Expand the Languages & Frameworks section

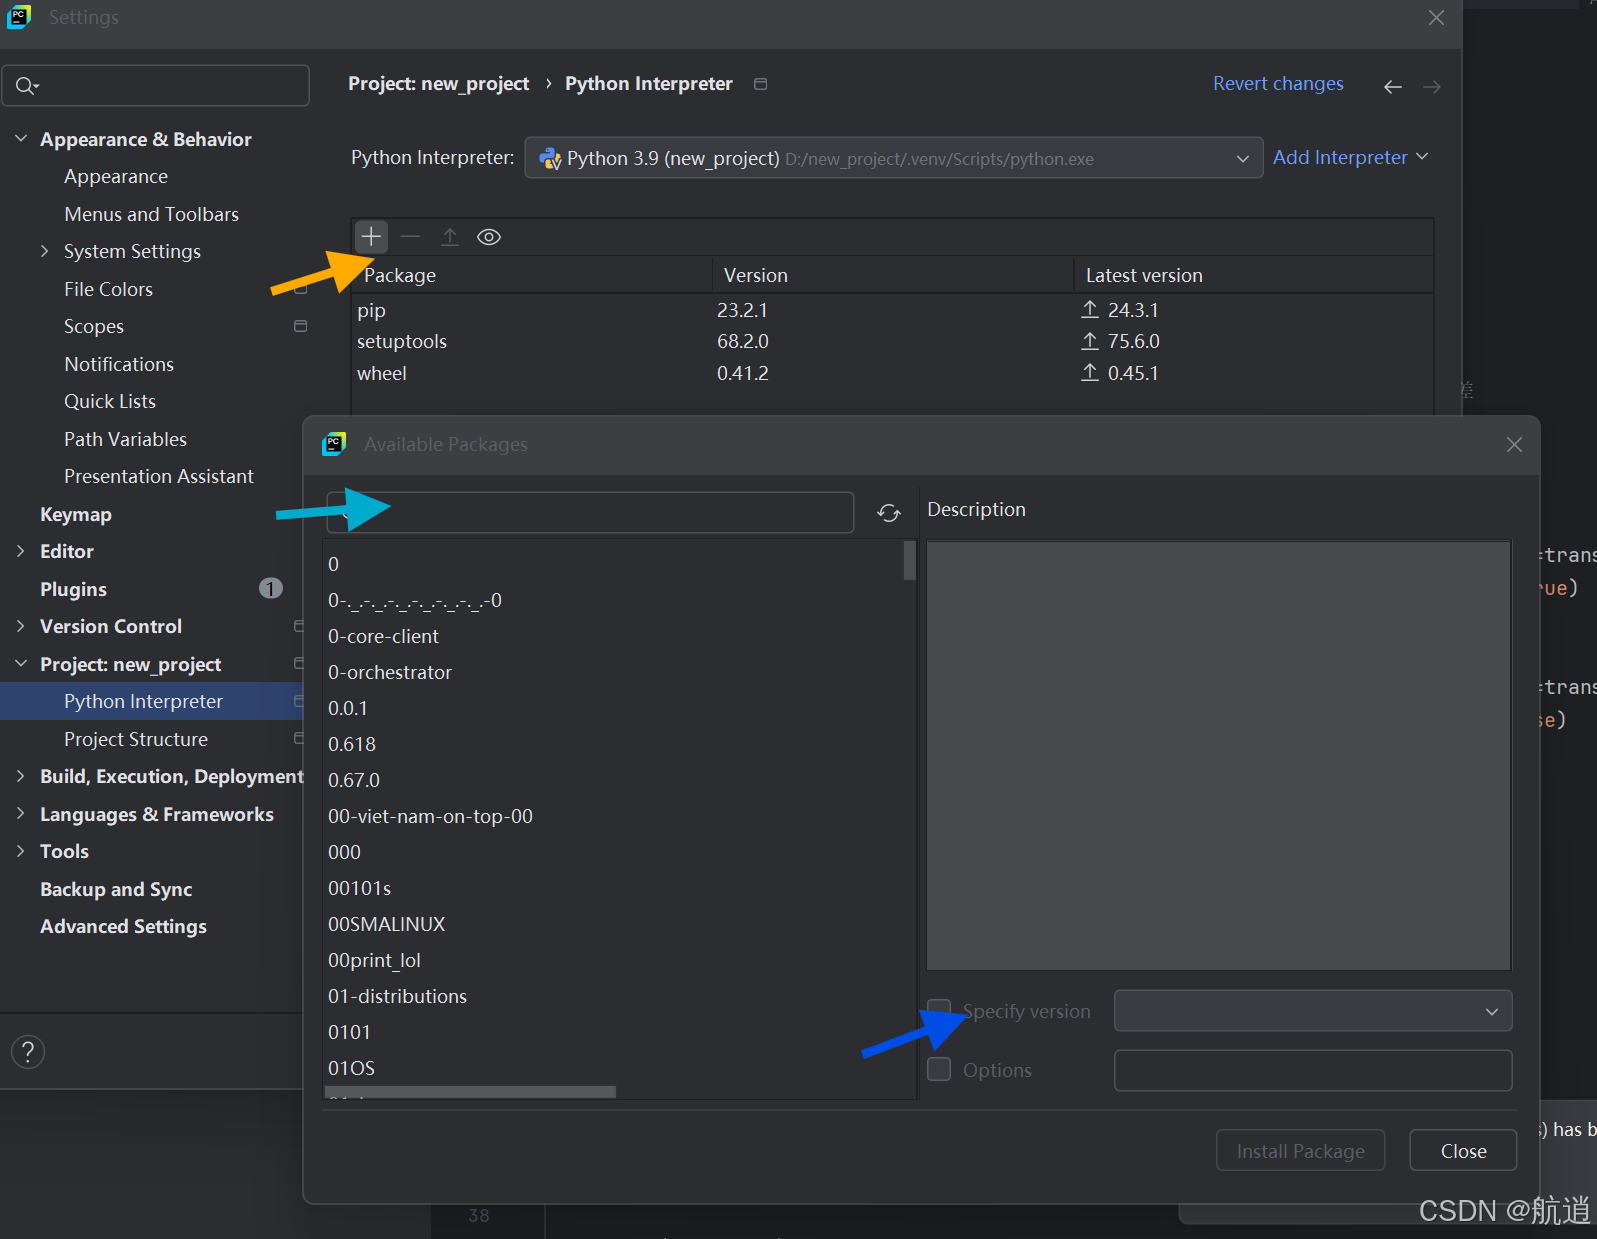(x=21, y=814)
